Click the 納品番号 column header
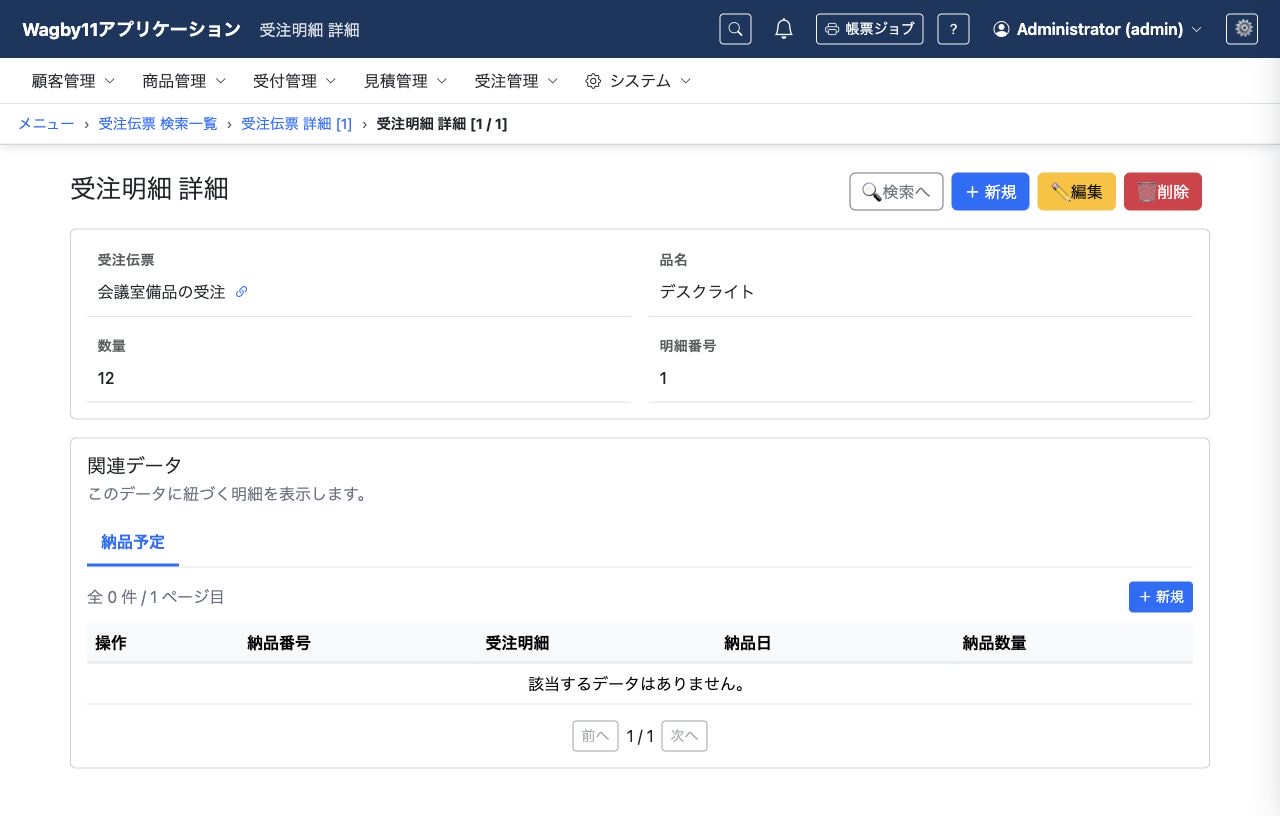 (x=279, y=643)
